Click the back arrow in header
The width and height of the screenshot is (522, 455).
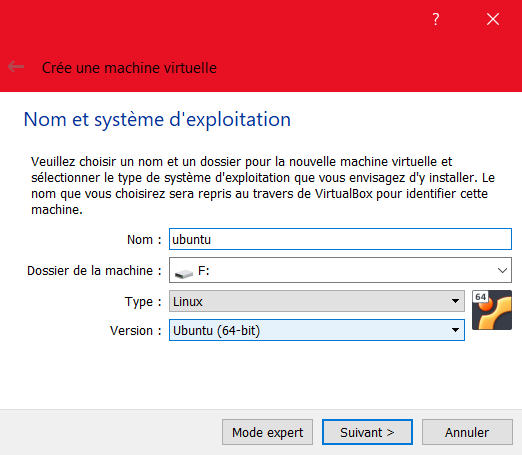point(16,67)
